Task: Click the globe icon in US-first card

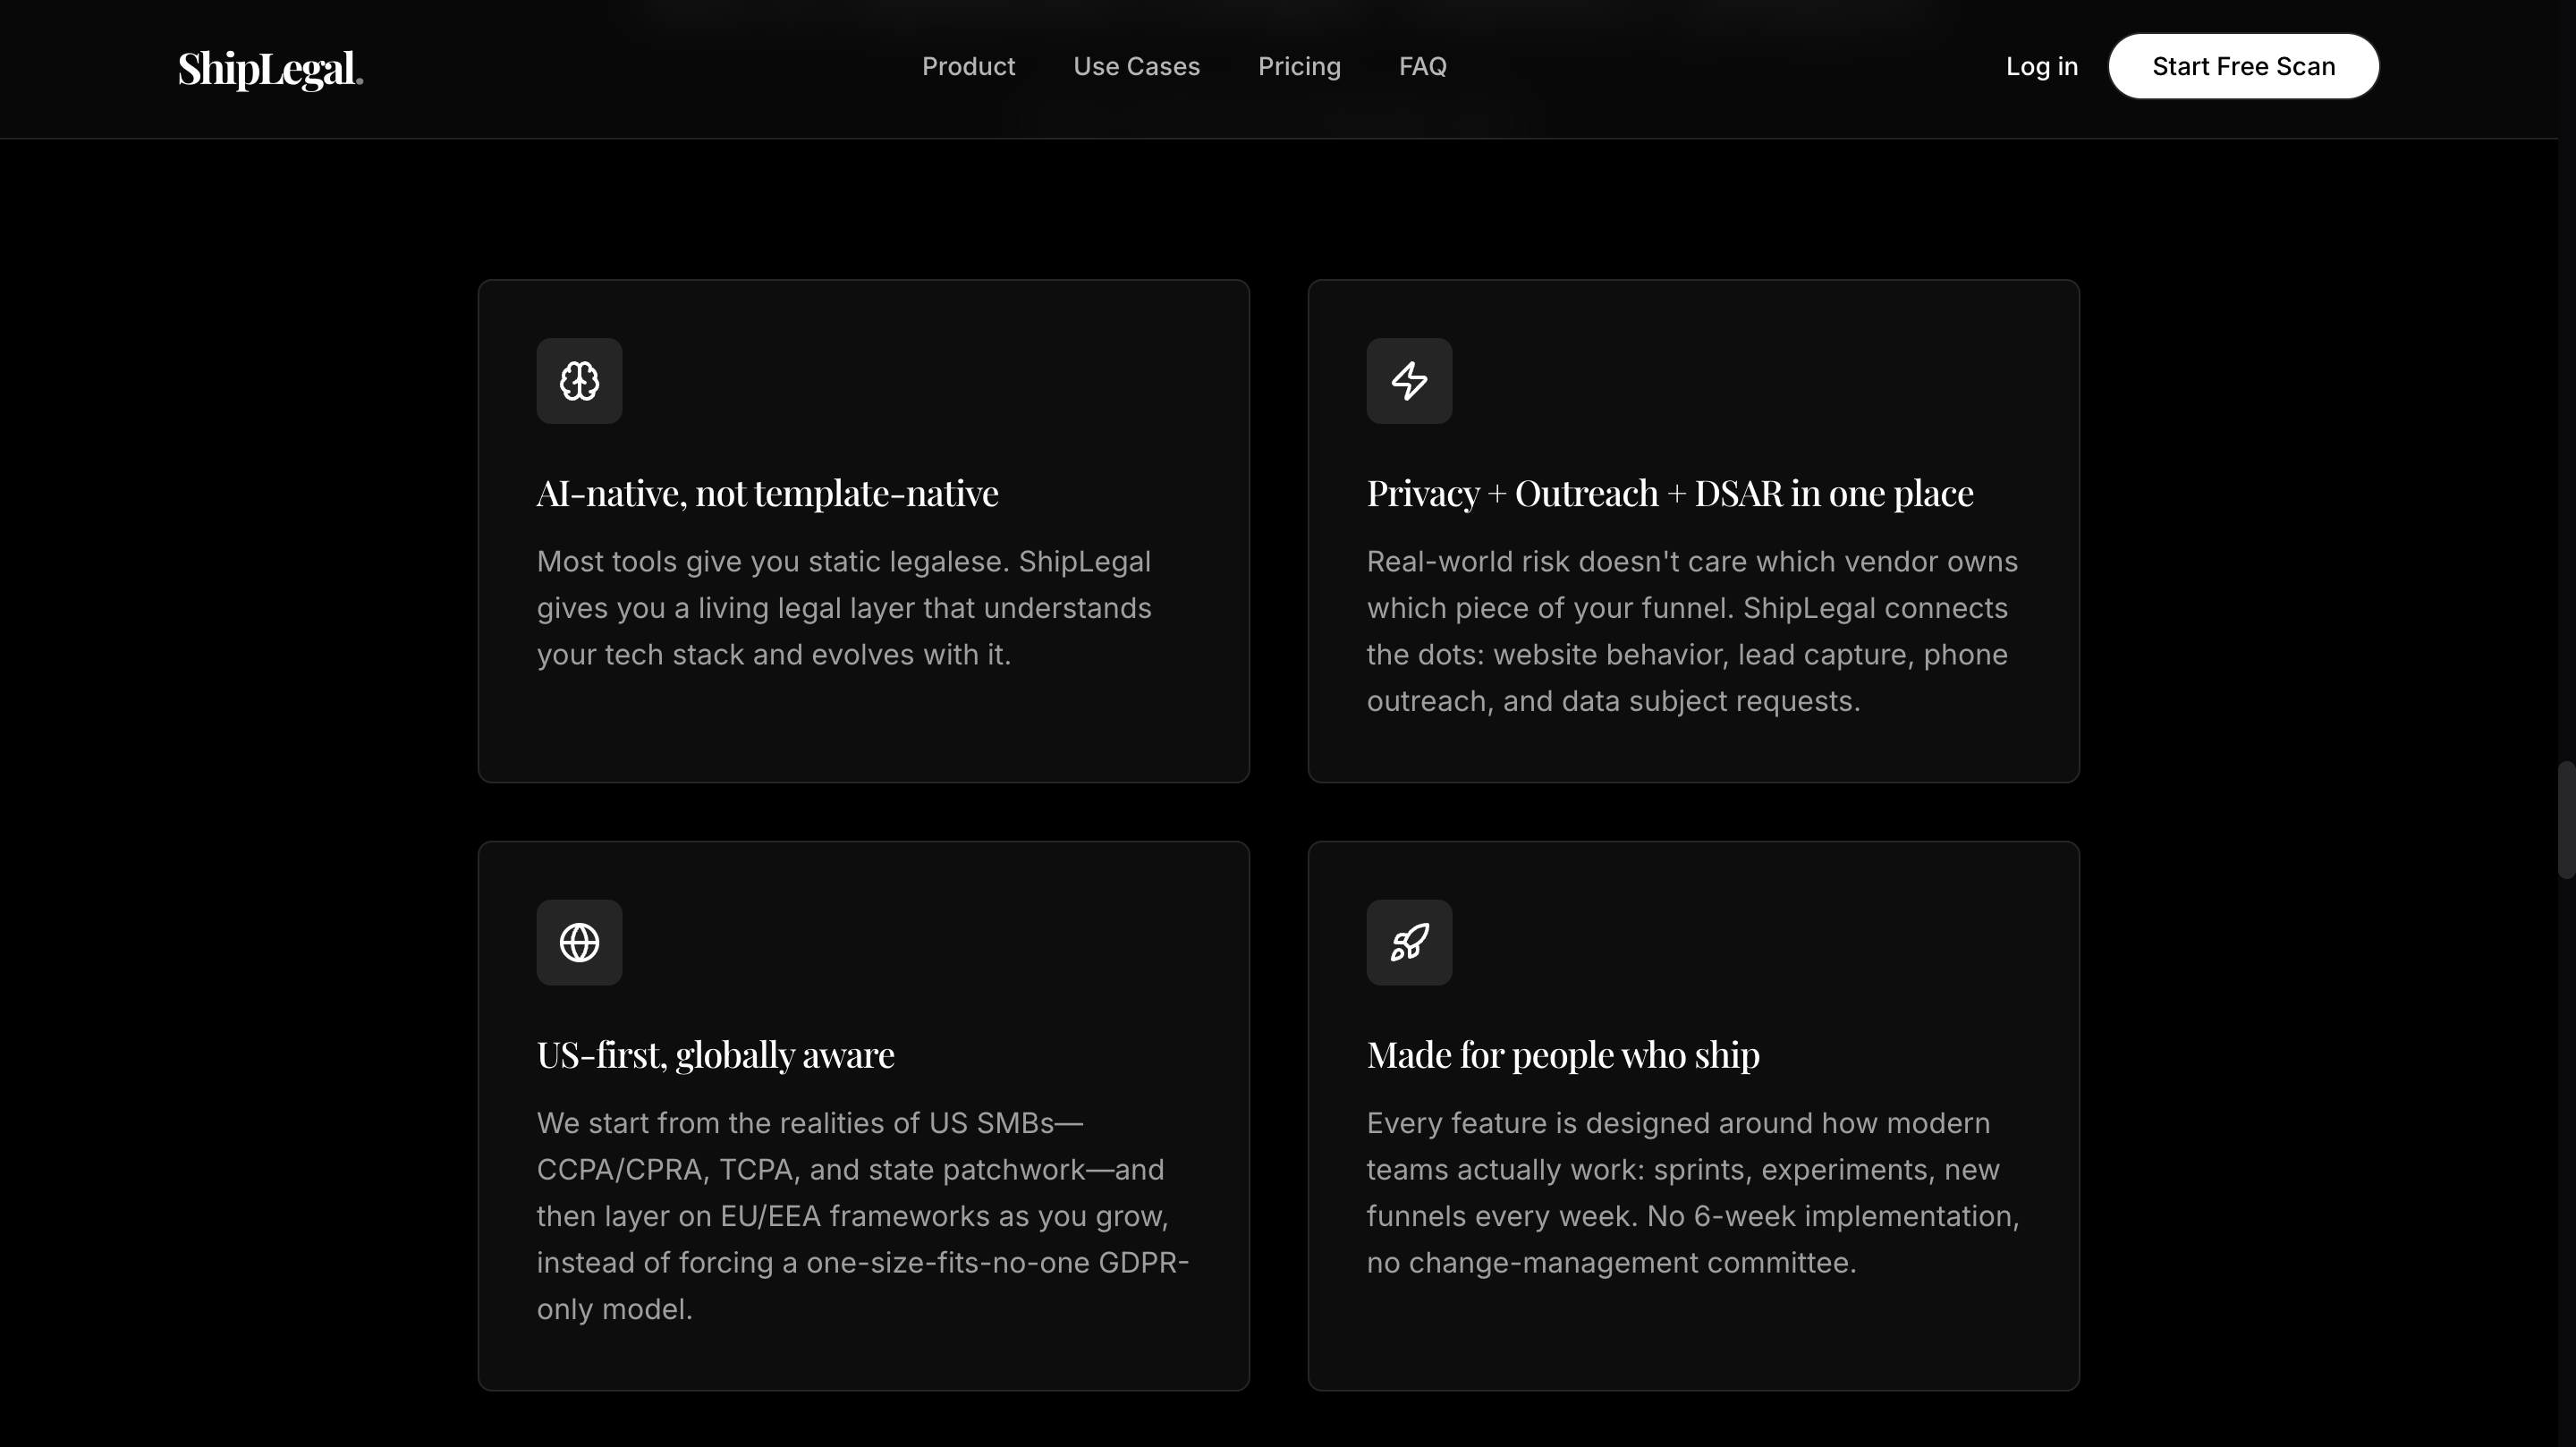Action: (579, 942)
